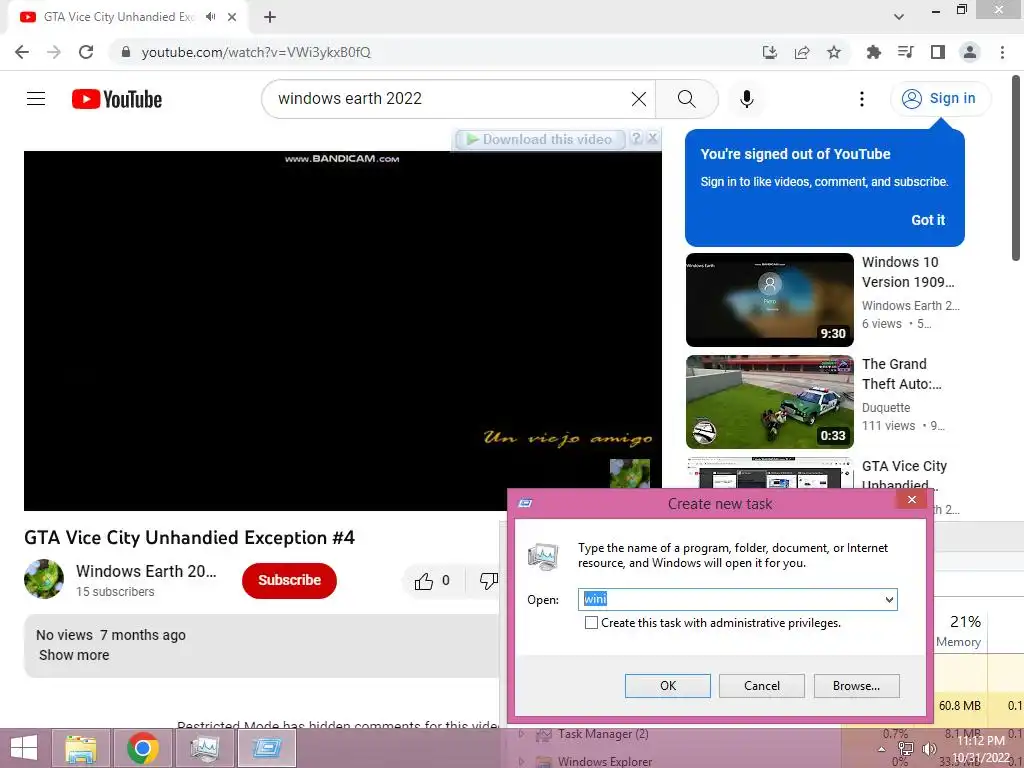Select the GTA Vice City browser tab
This screenshot has height=768, width=1024.
(127, 17)
